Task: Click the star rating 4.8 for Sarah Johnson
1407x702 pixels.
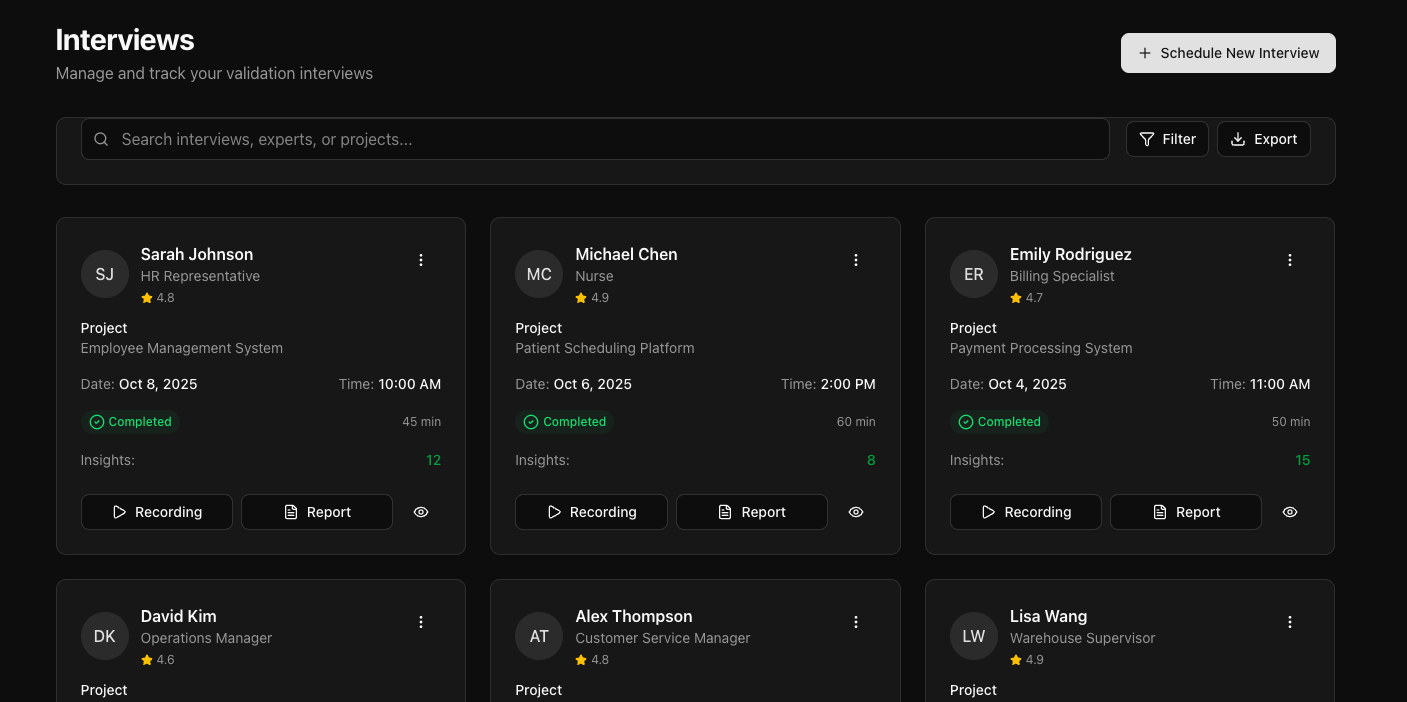Action: (x=158, y=298)
